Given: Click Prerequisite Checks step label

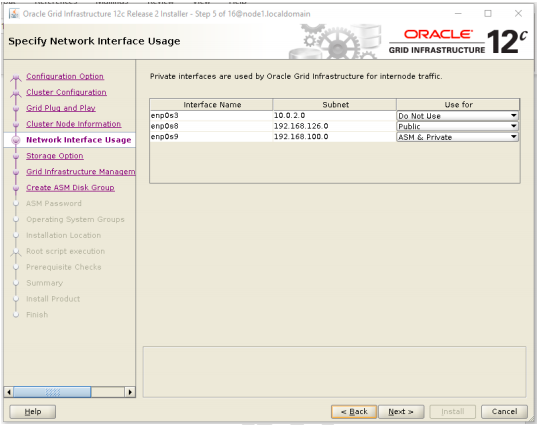Looking at the screenshot, I should click(64, 267).
